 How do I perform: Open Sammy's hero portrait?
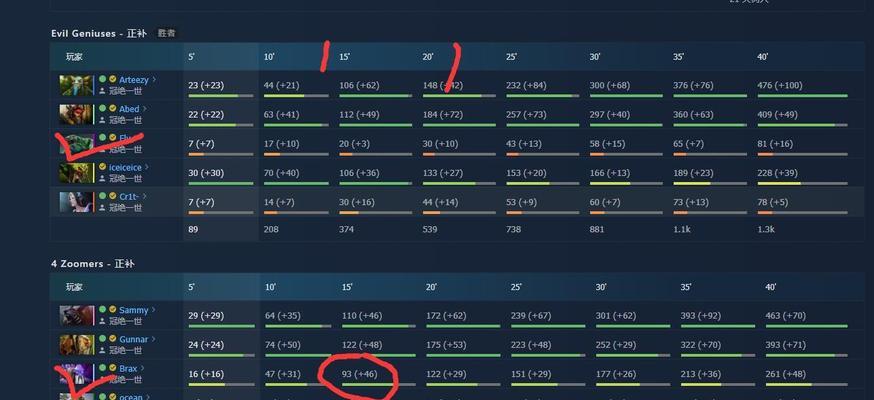[77, 315]
